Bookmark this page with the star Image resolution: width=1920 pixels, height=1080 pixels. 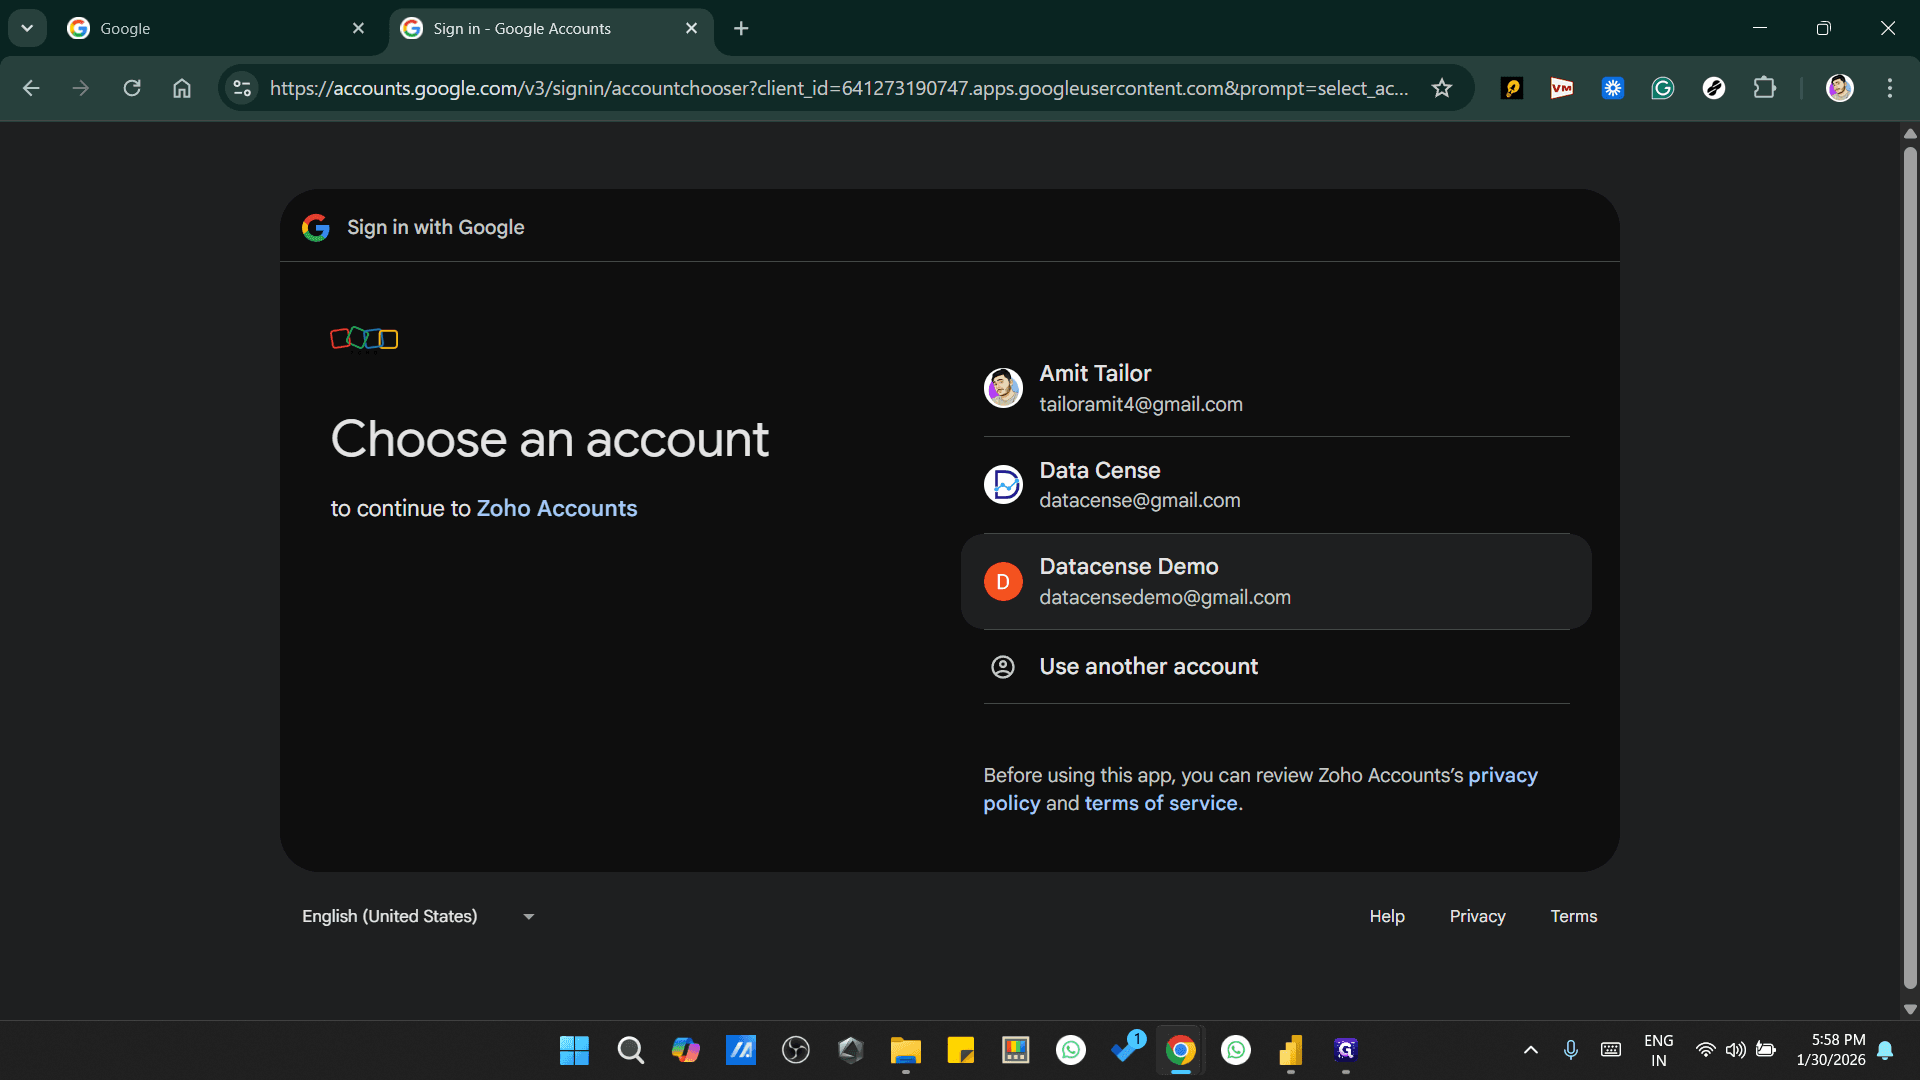point(1441,88)
